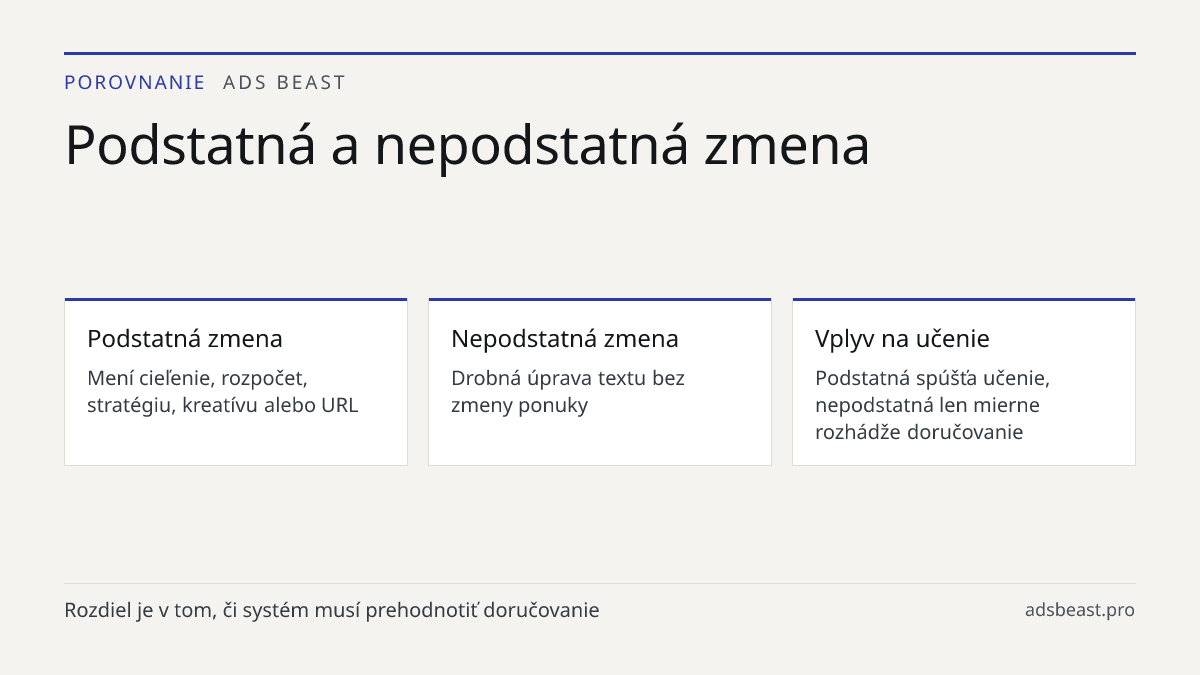Click the ADS BEAST label
This screenshot has width=1200, height=675.
284,83
